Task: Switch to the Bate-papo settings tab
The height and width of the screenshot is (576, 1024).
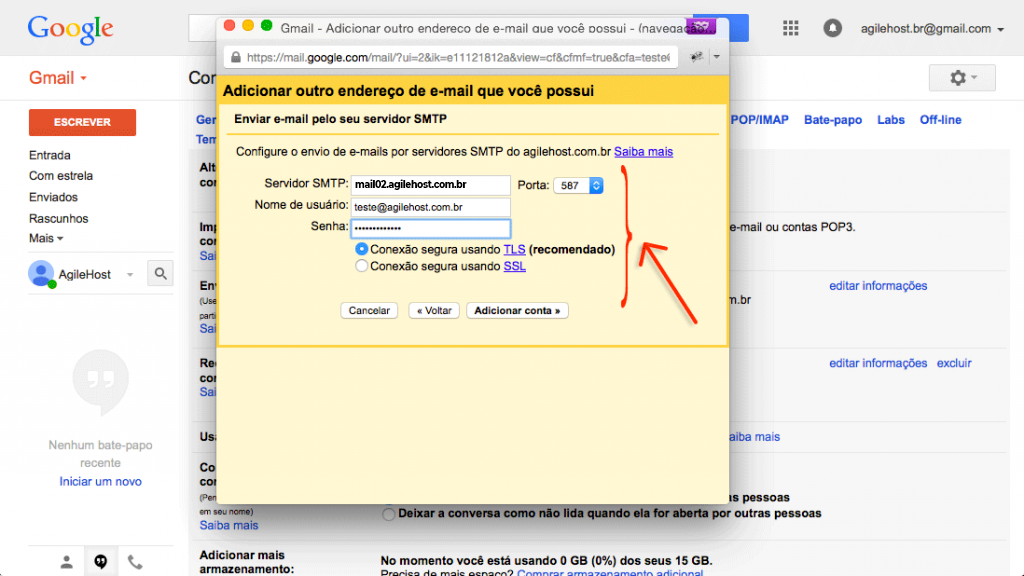Action: tap(833, 120)
